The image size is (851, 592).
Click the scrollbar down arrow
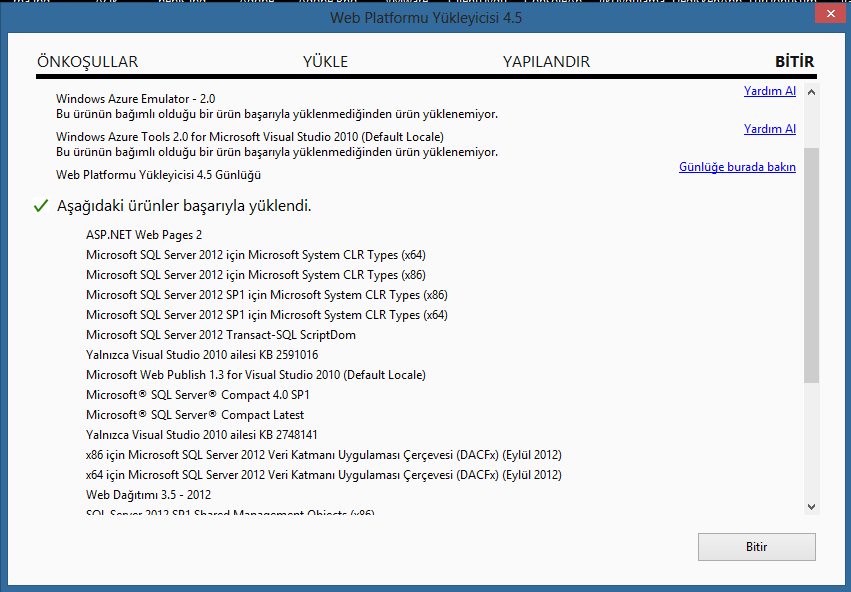pyautogui.click(x=811, y=507)
